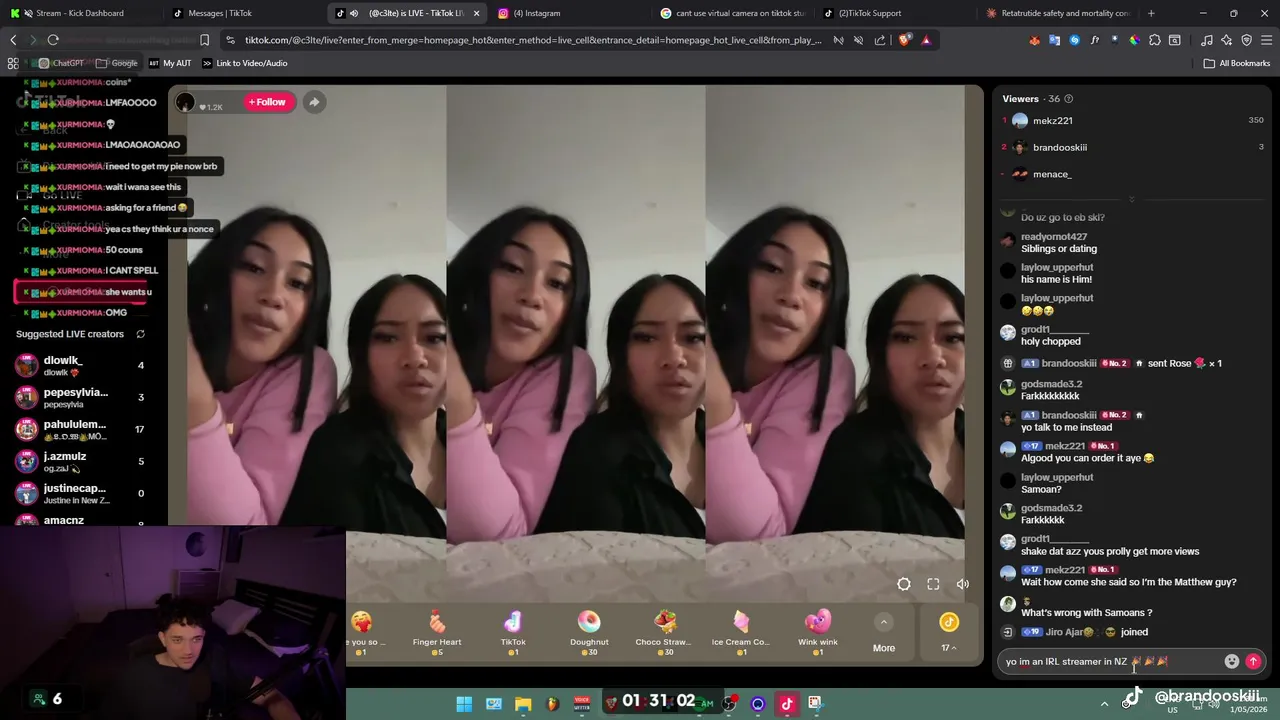Send a Wink wink gift

tap(818, 632)
